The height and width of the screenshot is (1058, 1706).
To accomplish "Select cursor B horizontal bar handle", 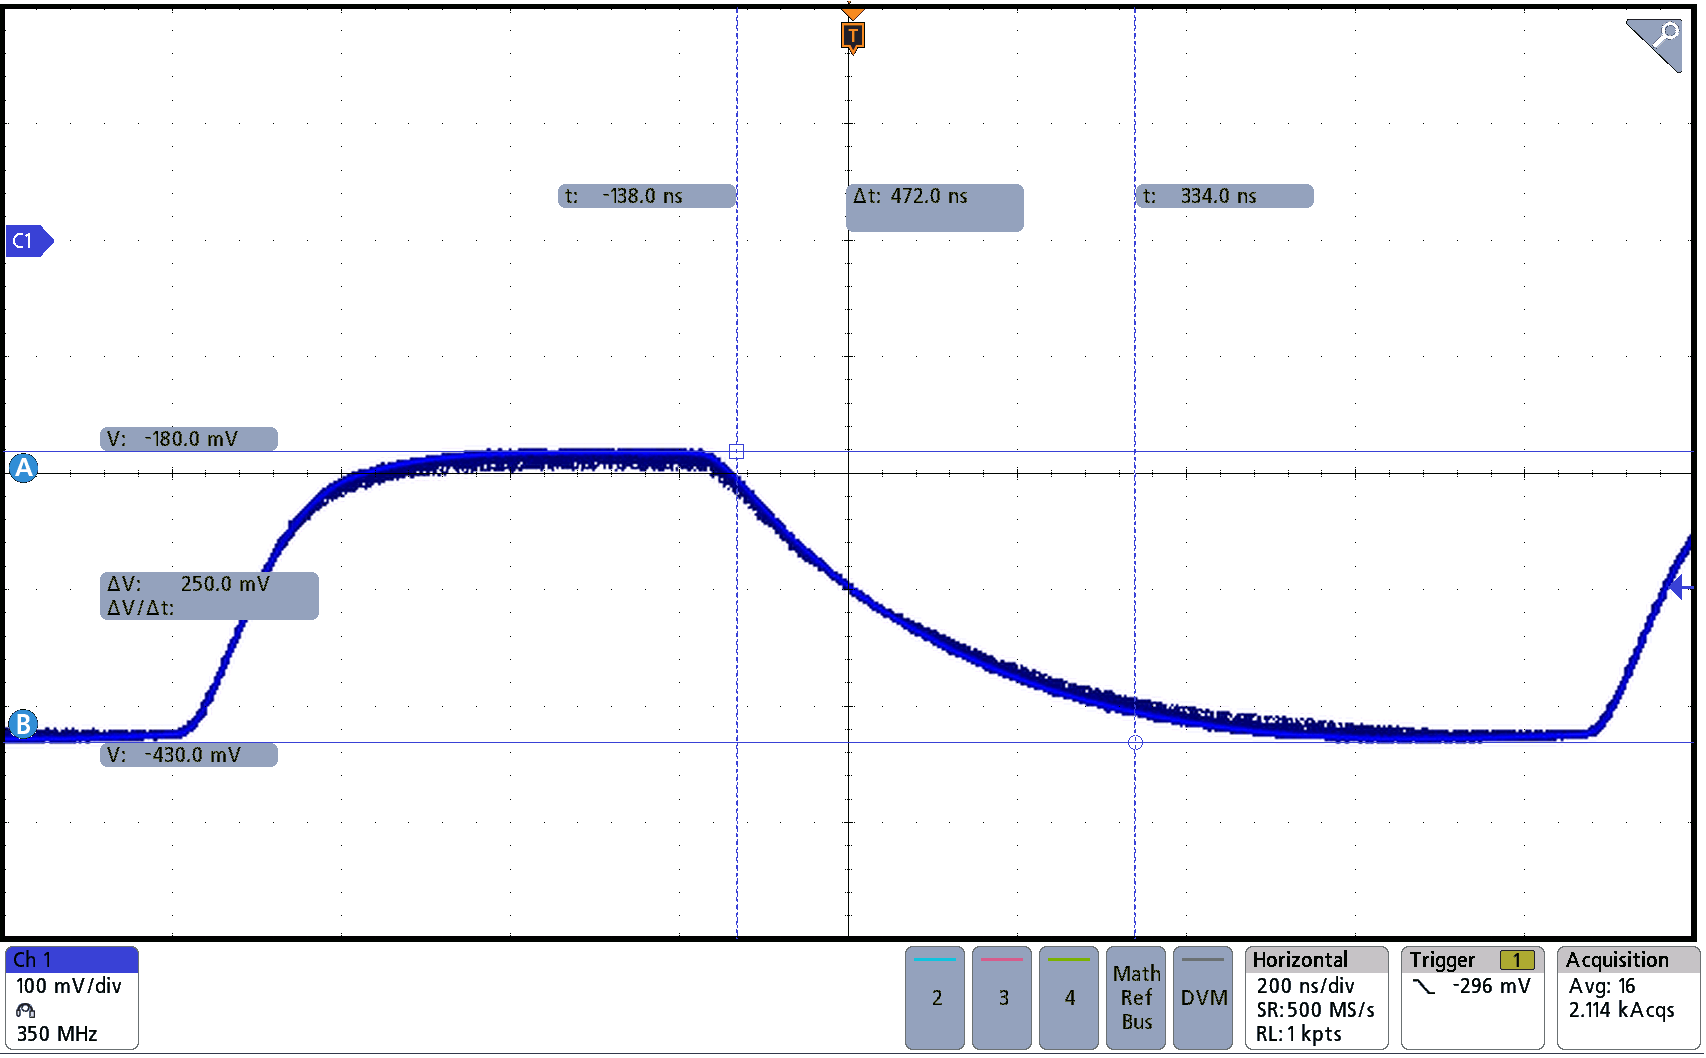I will [x=23, y=723].
